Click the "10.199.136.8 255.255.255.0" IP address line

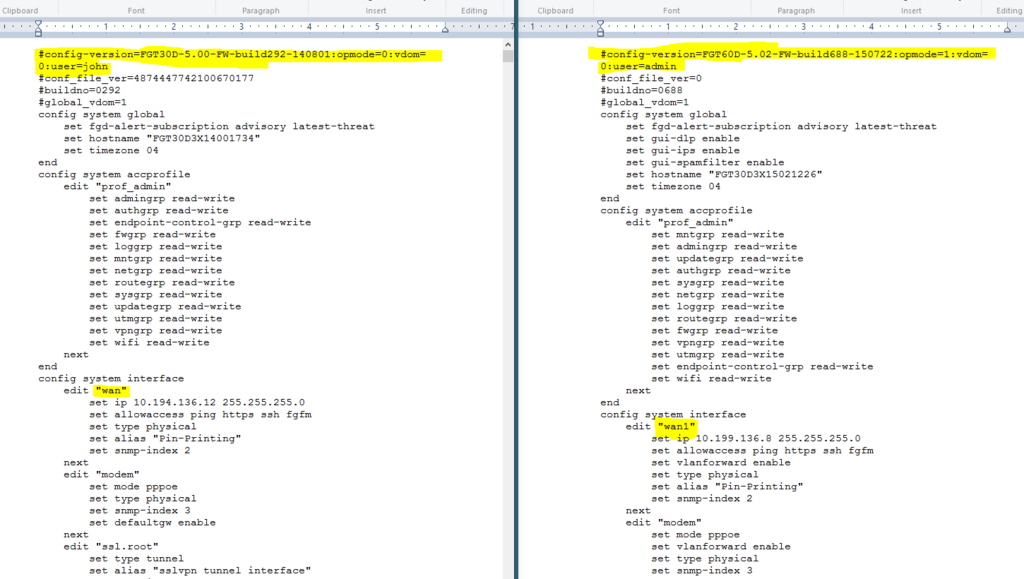[756, 439]
